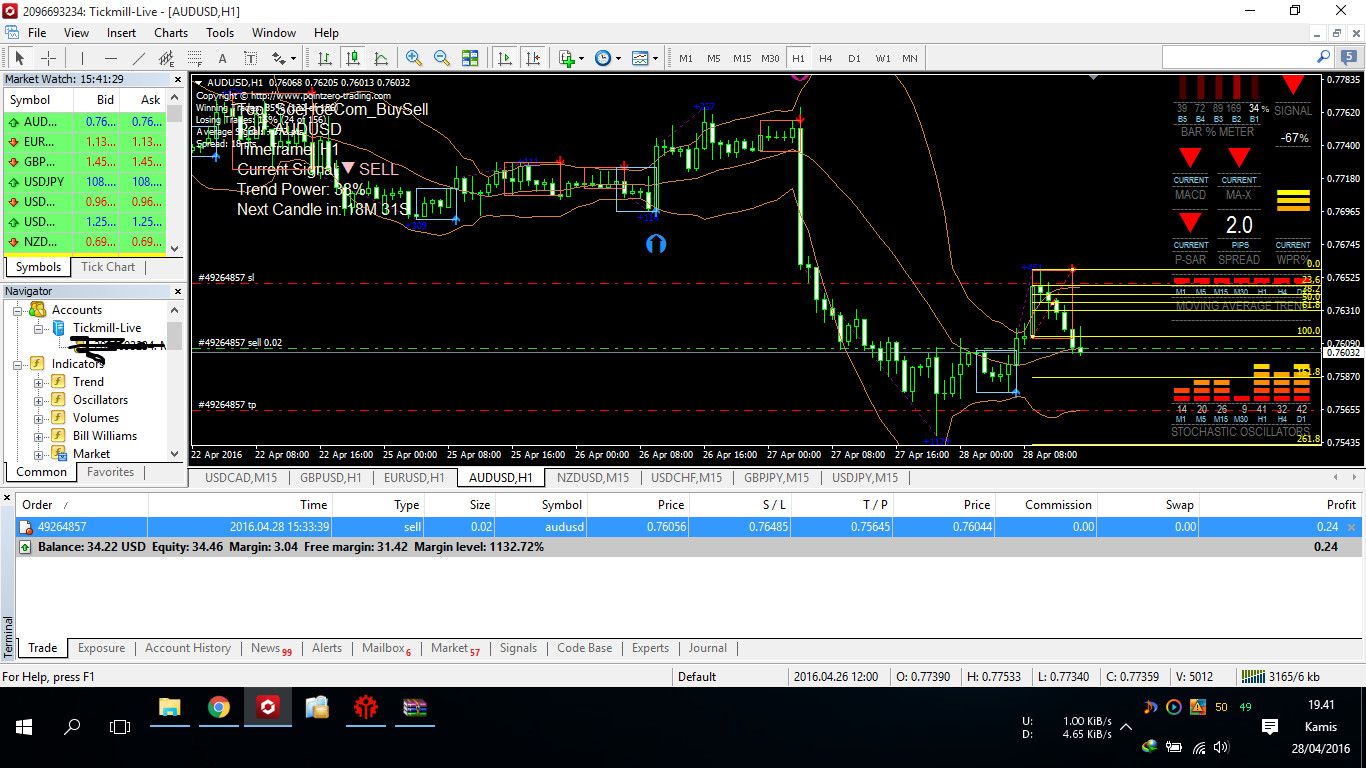Click the Zoom Out magnifier icon

tap(441, 58)
